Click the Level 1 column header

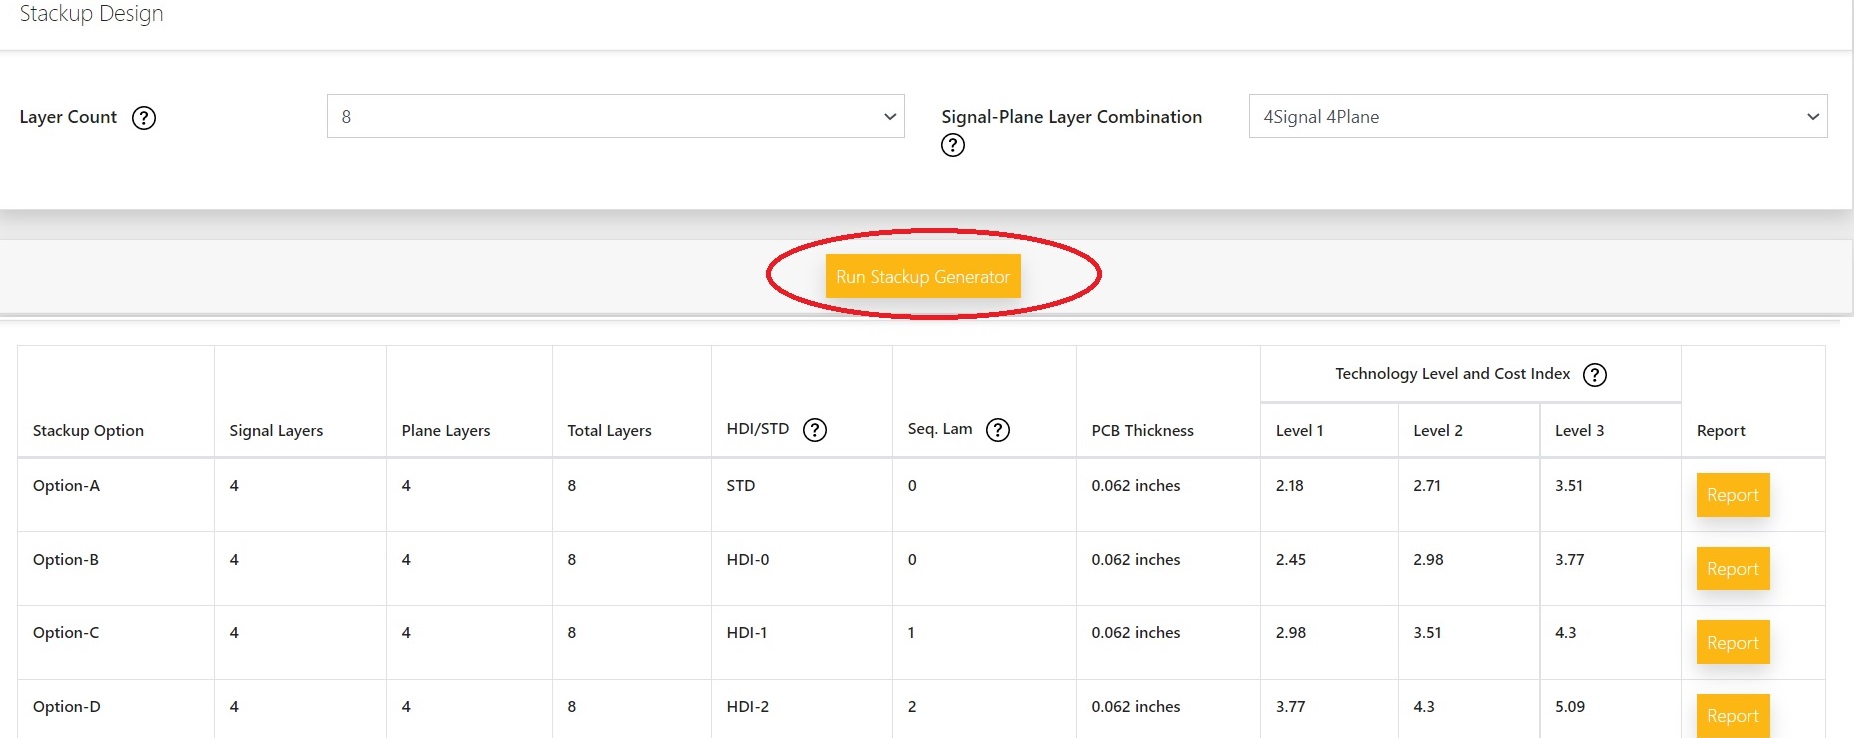[1299, 431]
